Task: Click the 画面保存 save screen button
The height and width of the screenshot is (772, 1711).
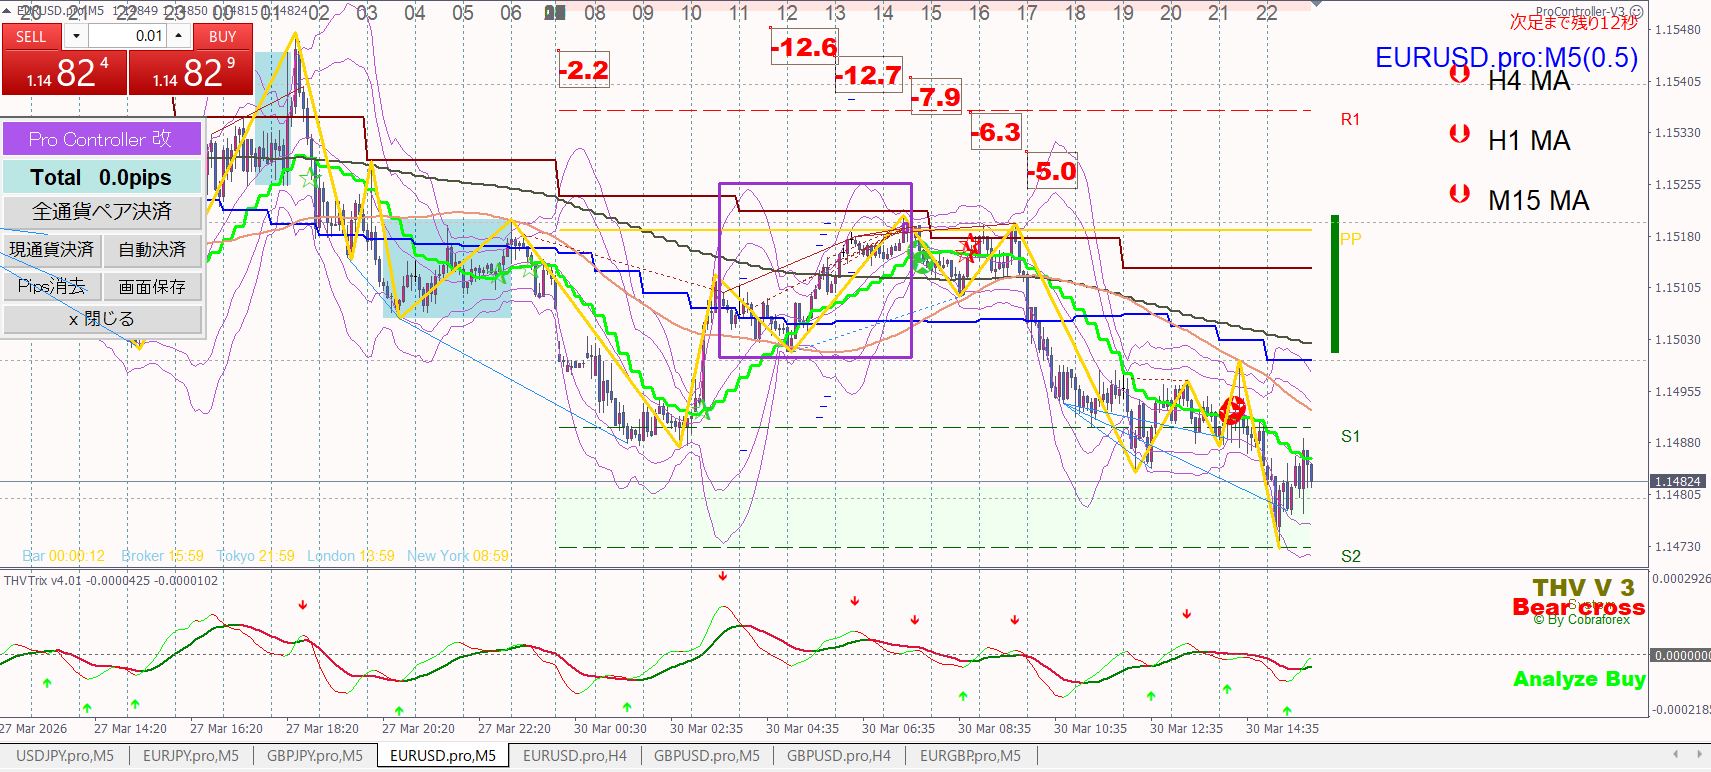Action: 152,287
